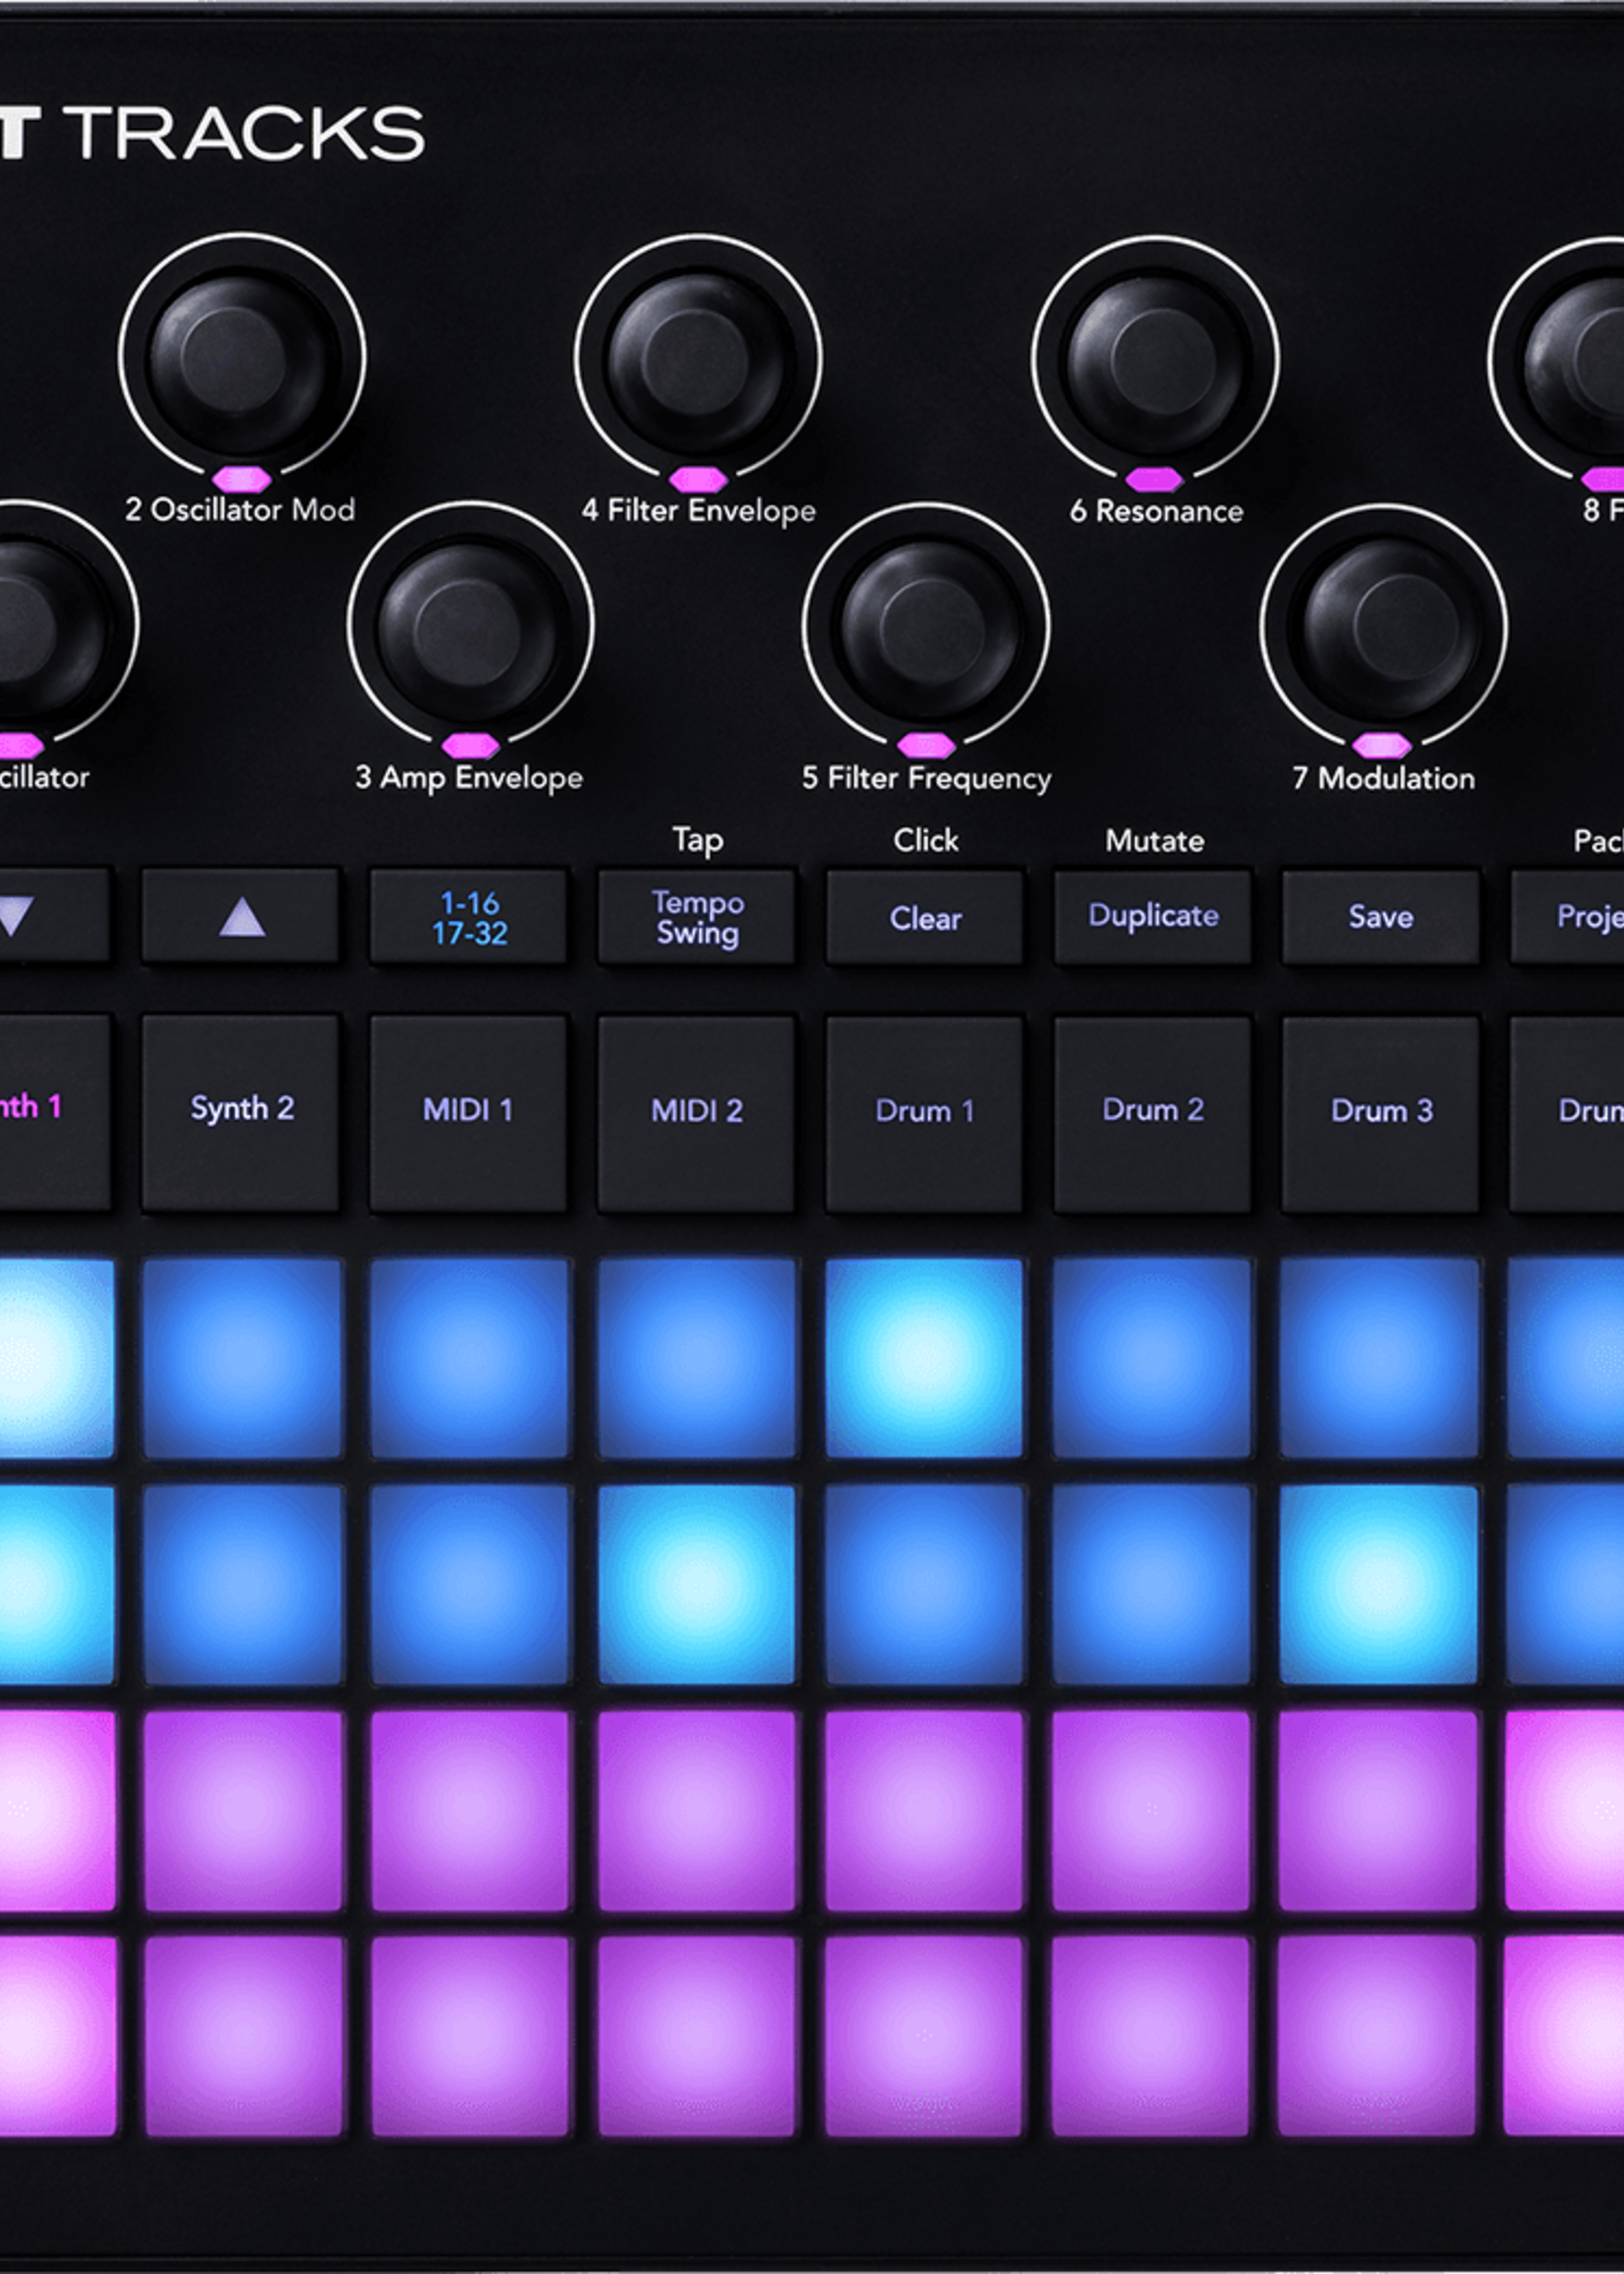Tap second blue row pad under MIDI 1
The height and width of the screenshot is (2274, 1624).
[470, 1585]
